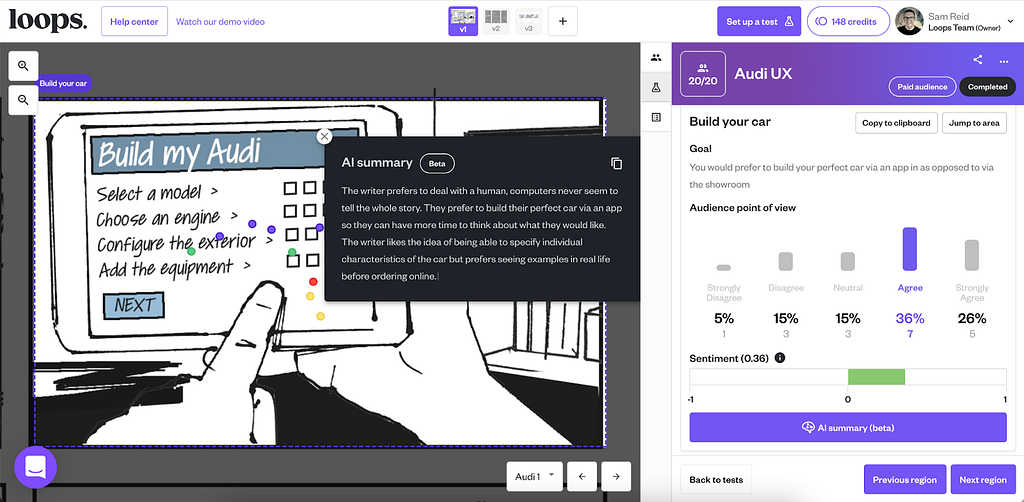Click the Build your car region label

[x=62, y=84]
